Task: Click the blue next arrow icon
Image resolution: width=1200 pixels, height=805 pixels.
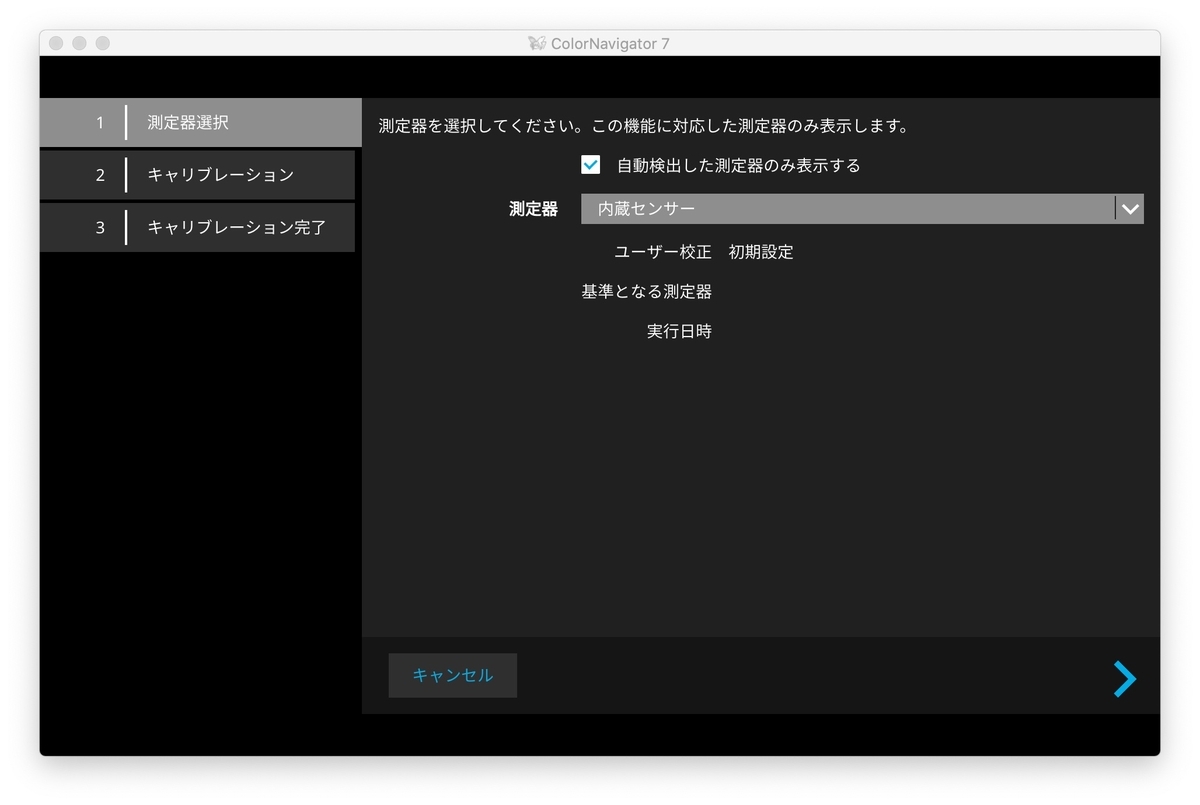Action: [x=1125, y=678]
